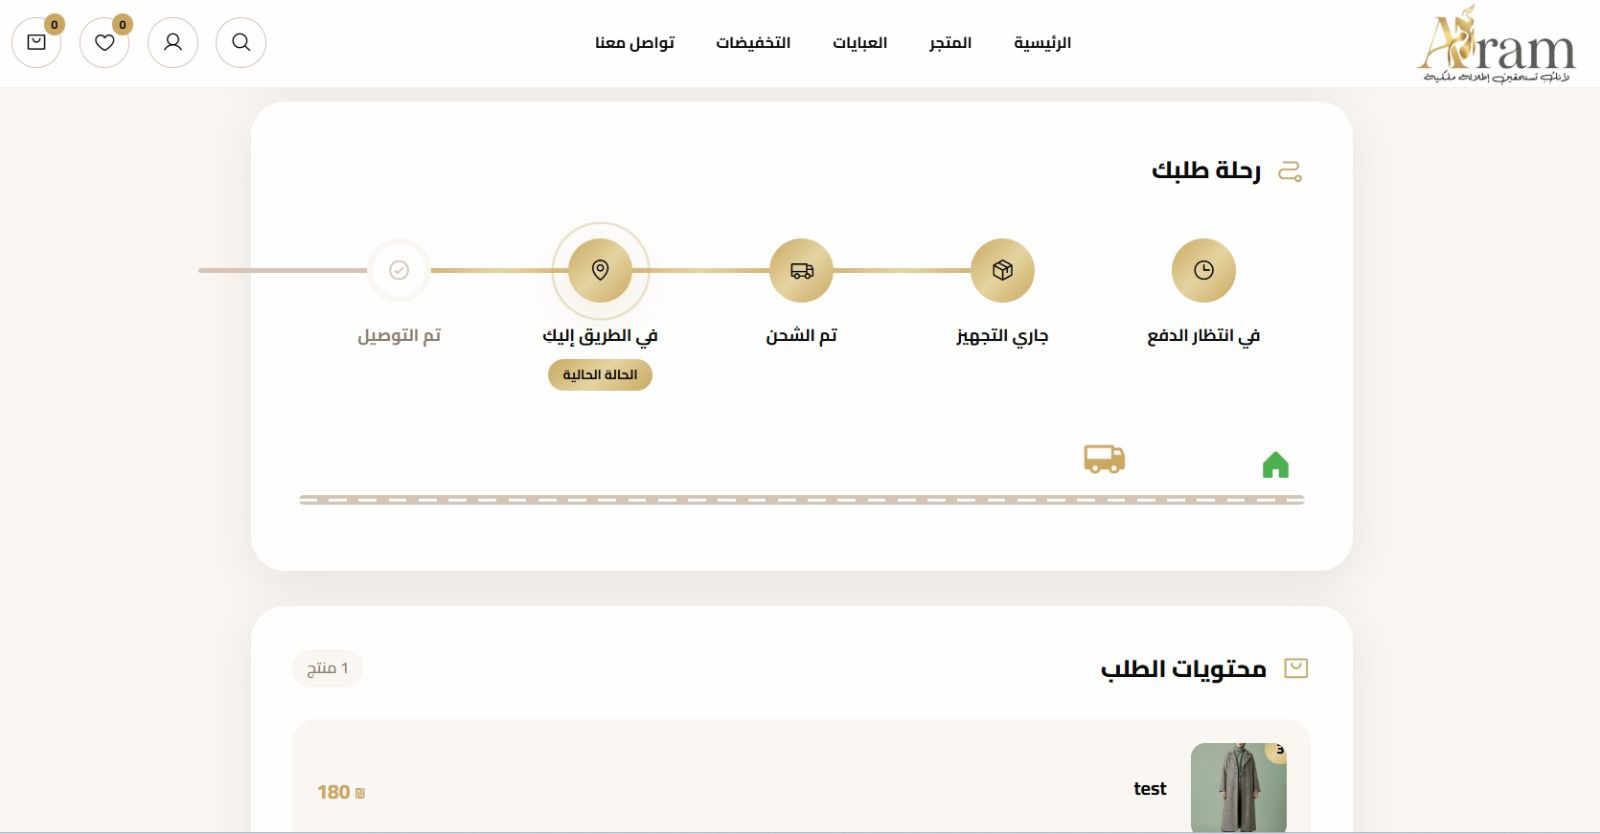Click the cart count badge showing 0

[x=54, y=24]
